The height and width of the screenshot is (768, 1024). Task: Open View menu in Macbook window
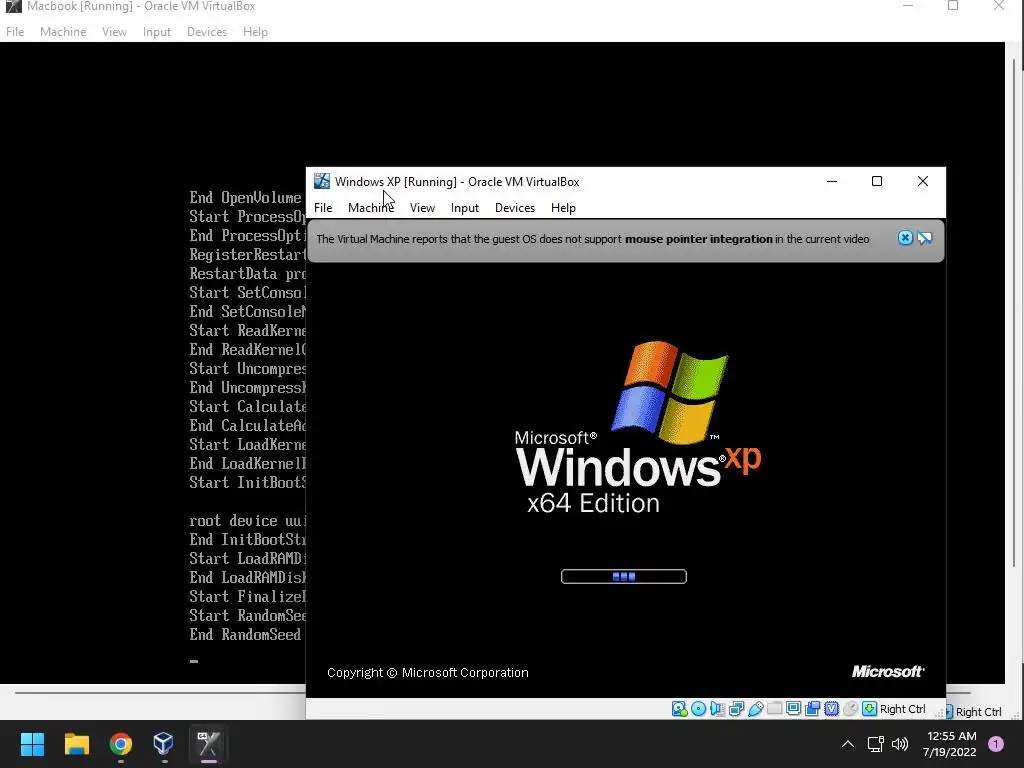click(114, 32)
